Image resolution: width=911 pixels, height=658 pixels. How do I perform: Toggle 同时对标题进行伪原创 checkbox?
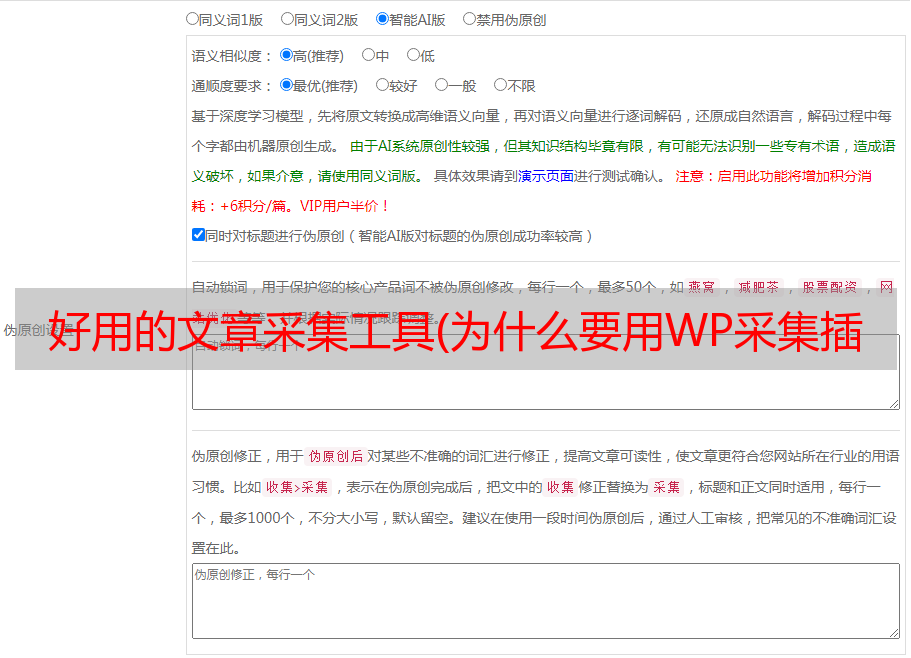coord(198,235)
